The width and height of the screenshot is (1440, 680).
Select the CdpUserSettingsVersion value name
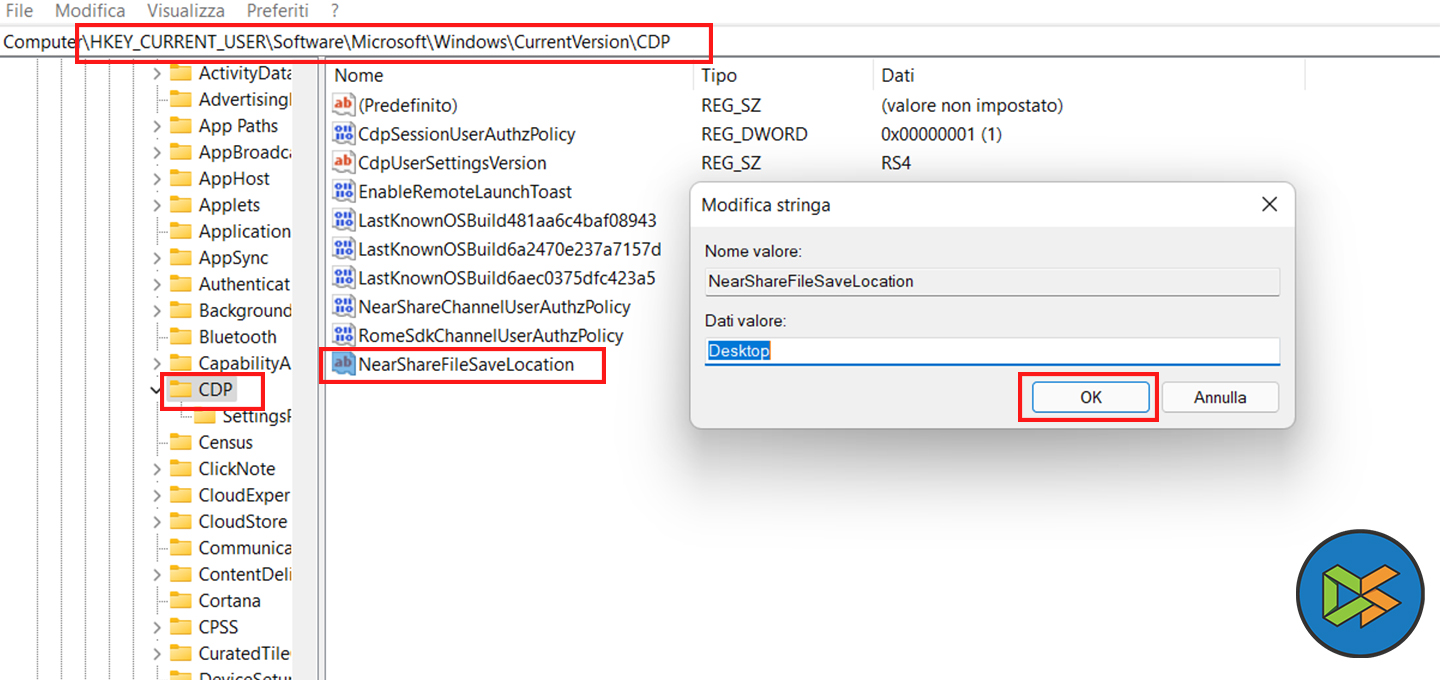click(452, 163)
